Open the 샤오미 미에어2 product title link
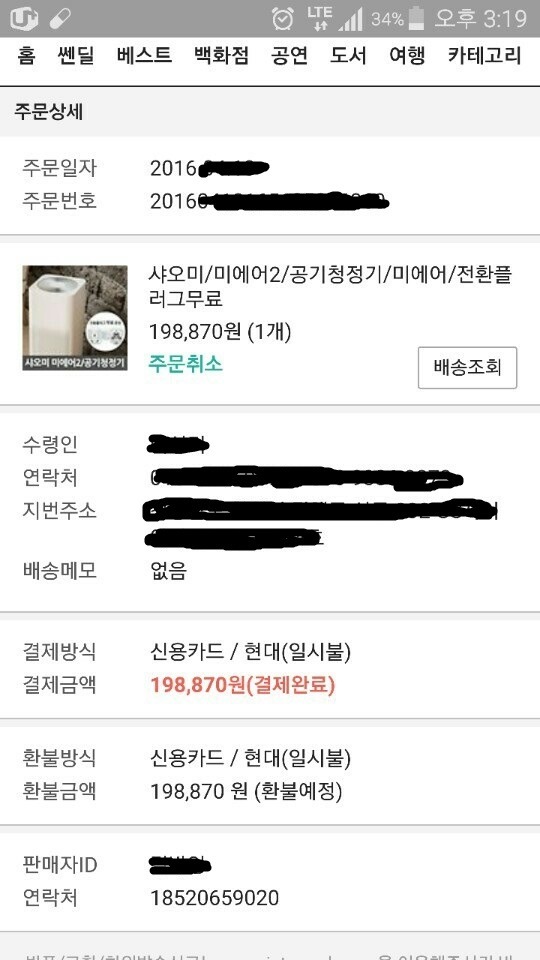 [331, 287]
